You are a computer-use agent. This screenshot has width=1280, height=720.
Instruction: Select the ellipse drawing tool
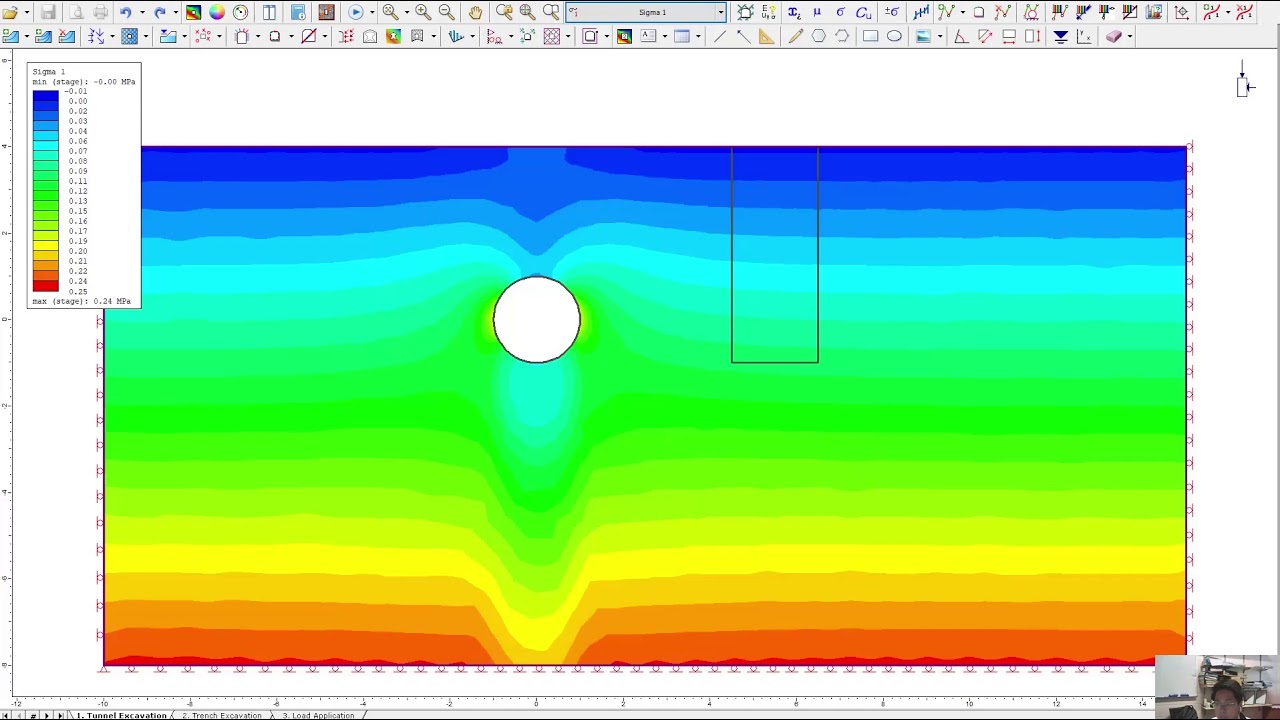(x=894, y=36)
